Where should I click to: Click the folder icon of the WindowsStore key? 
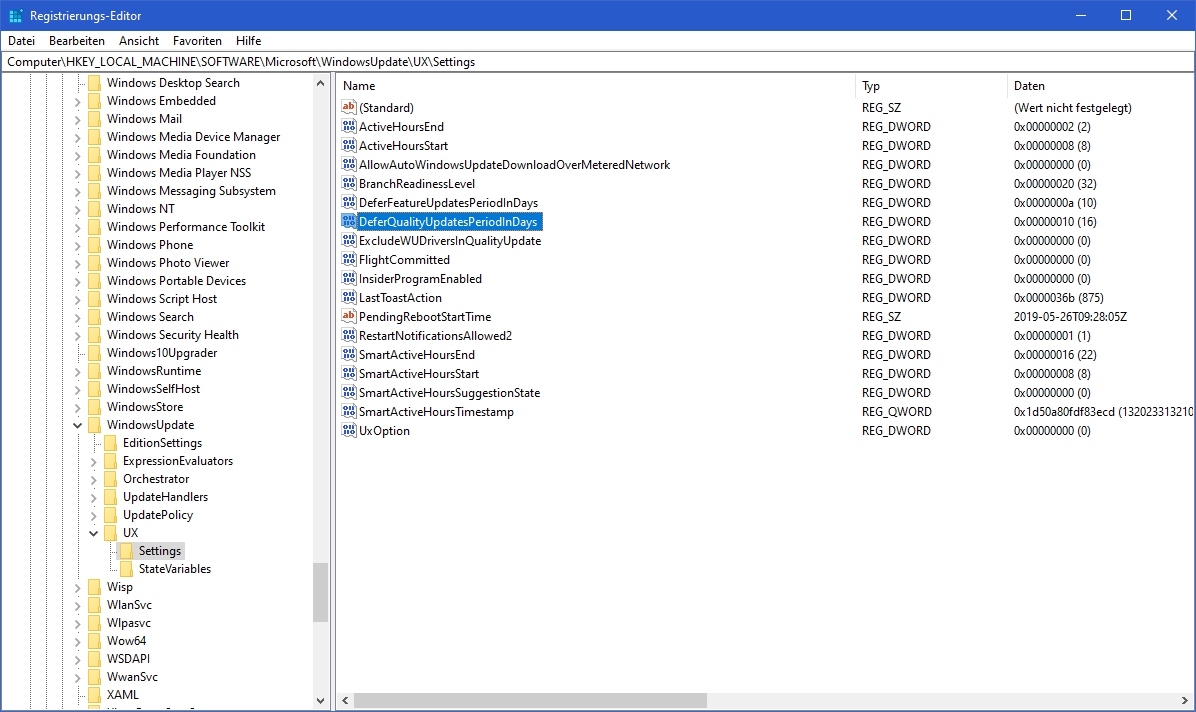[x=94, y=407]
